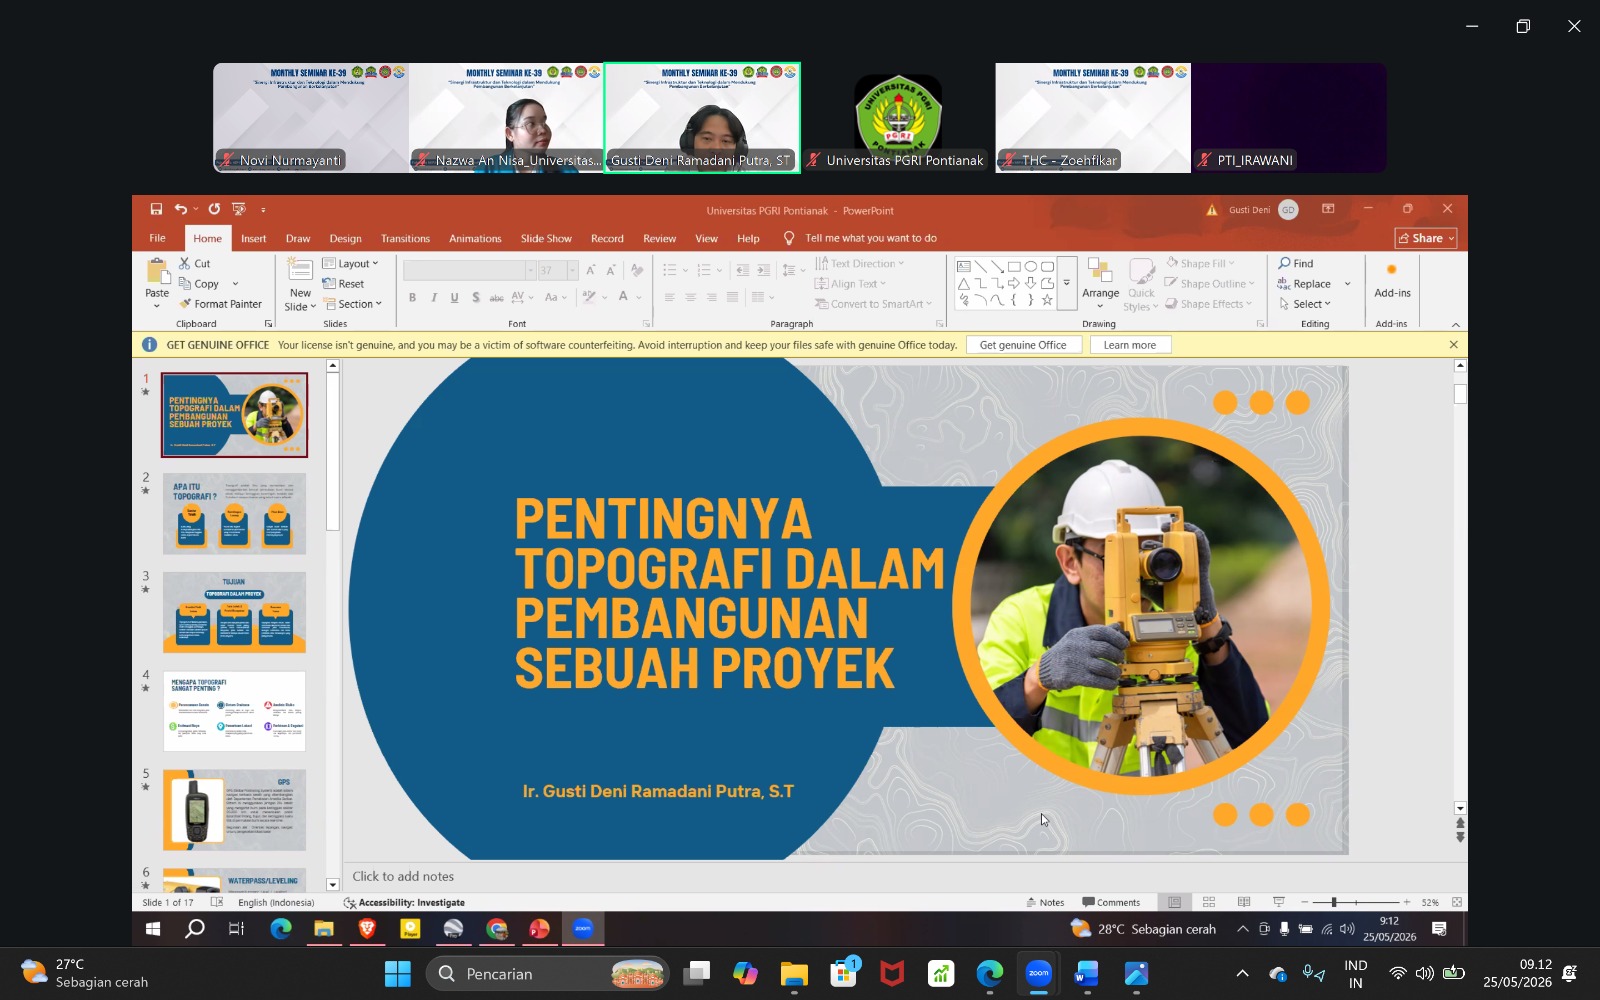Choose the Text Box shape in the gallery
The image size is (1600, 1000).
[964, 267]
